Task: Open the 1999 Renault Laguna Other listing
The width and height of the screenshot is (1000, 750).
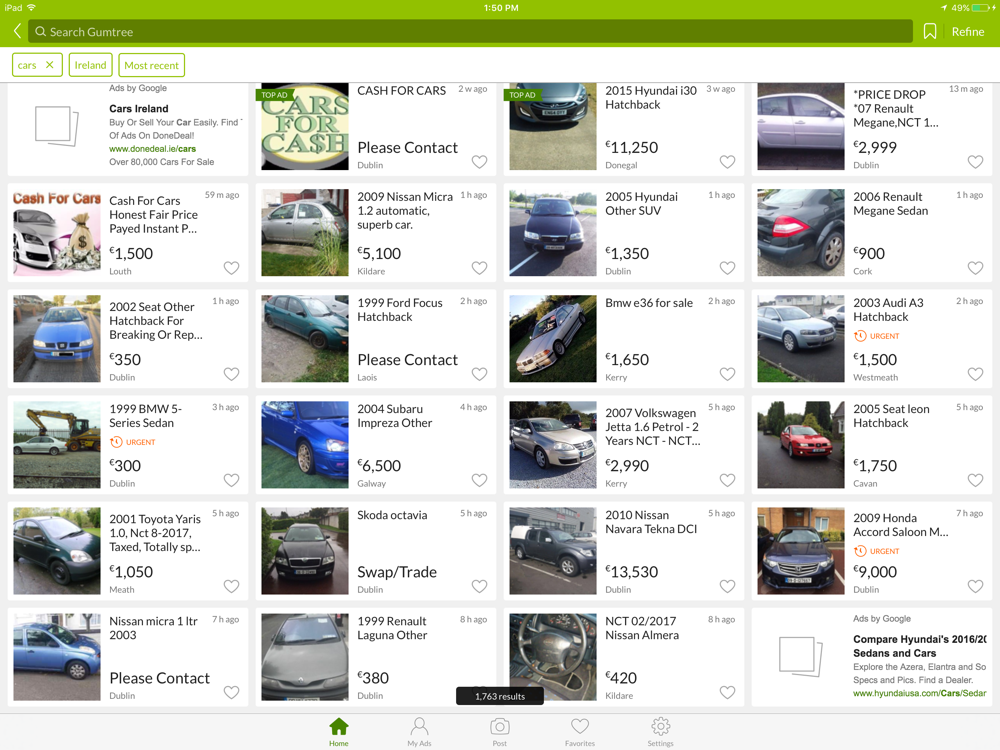Action: (376, 657)
